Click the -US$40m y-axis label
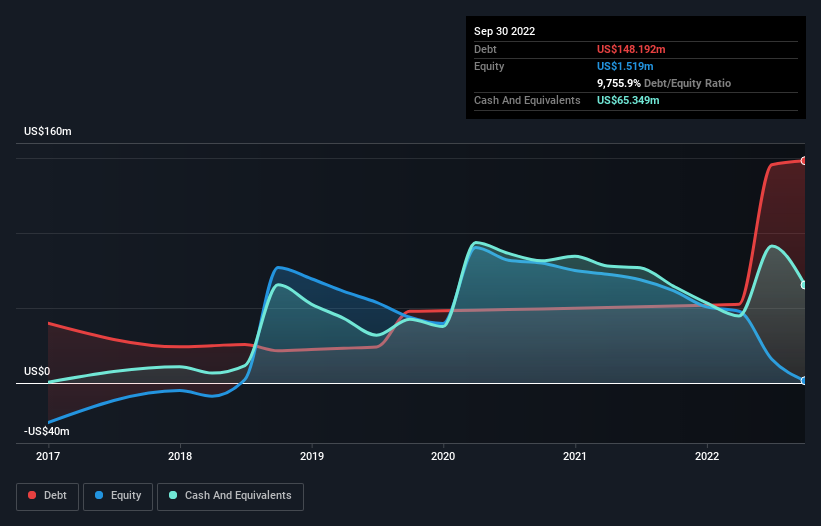The width and height of the screenshot is (821, 526). pos(47,431)
